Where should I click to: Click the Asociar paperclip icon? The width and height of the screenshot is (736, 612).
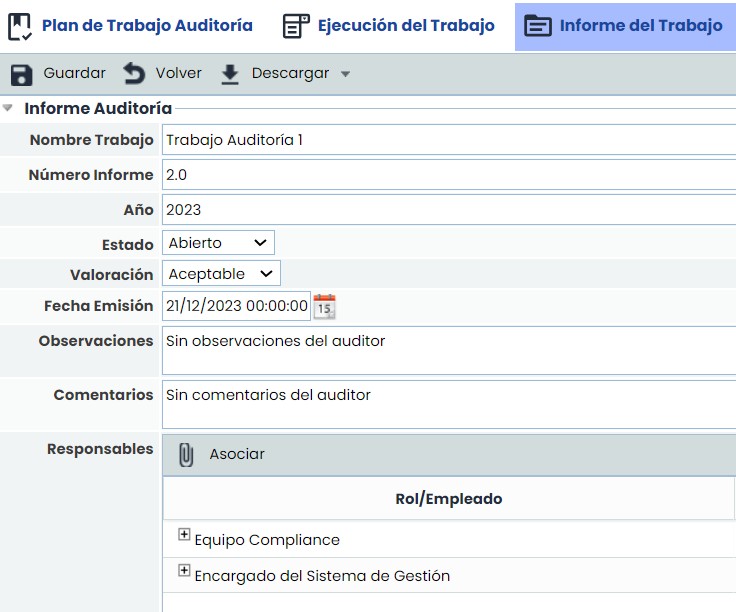[186, 454]
